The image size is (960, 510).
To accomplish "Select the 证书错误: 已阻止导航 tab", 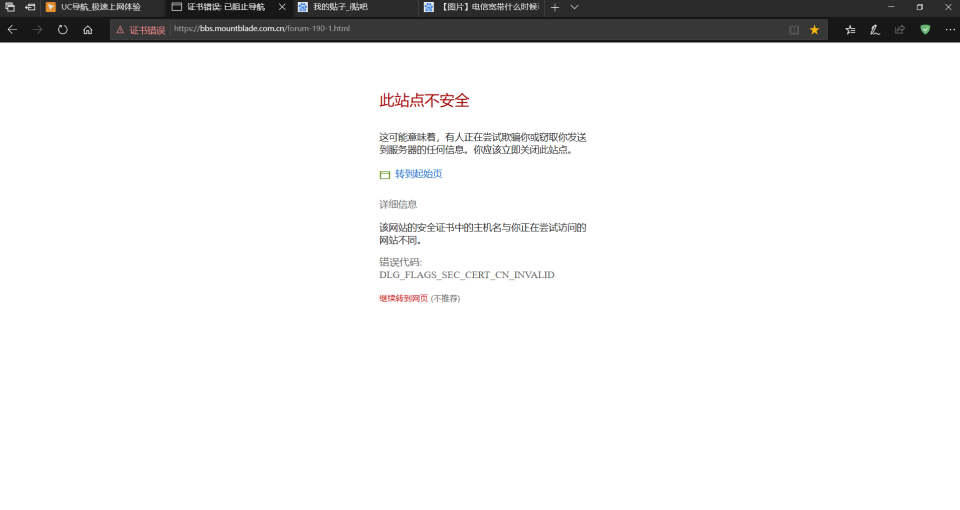I will coord(226,7).
